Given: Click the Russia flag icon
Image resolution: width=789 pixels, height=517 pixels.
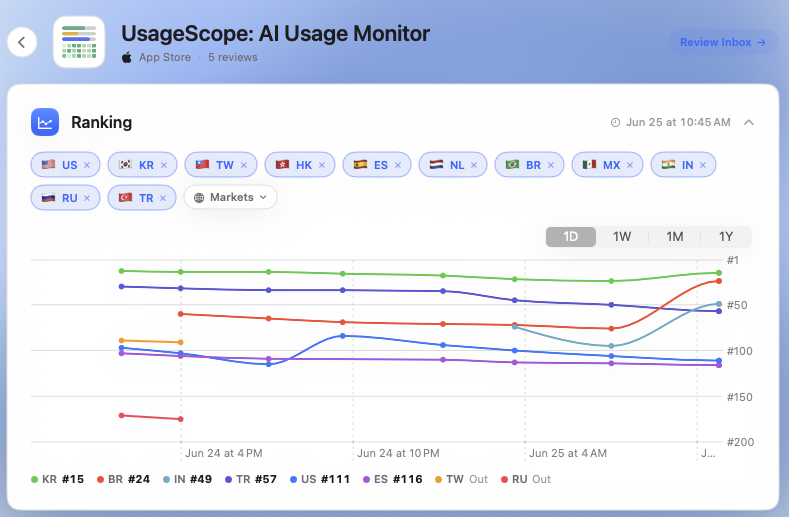Looking at the screenshot, I should tap(48, 197).
